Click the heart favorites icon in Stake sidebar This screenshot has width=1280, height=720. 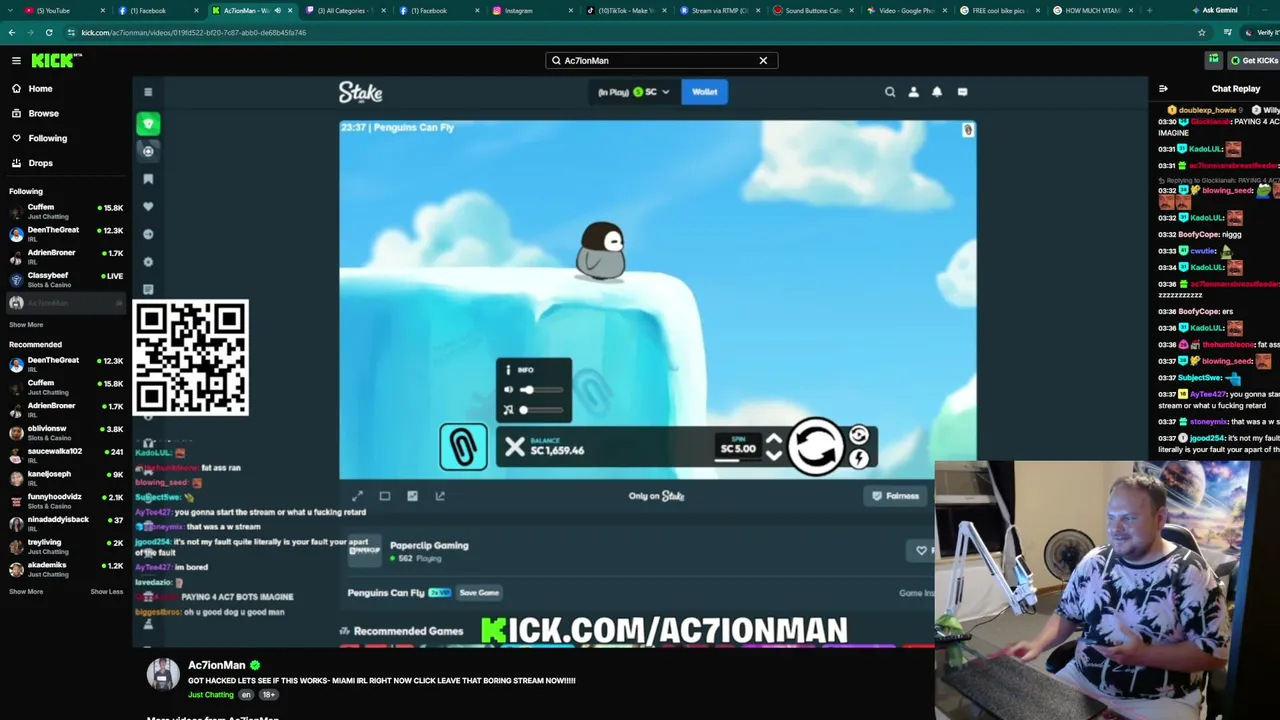click(148, 207)
